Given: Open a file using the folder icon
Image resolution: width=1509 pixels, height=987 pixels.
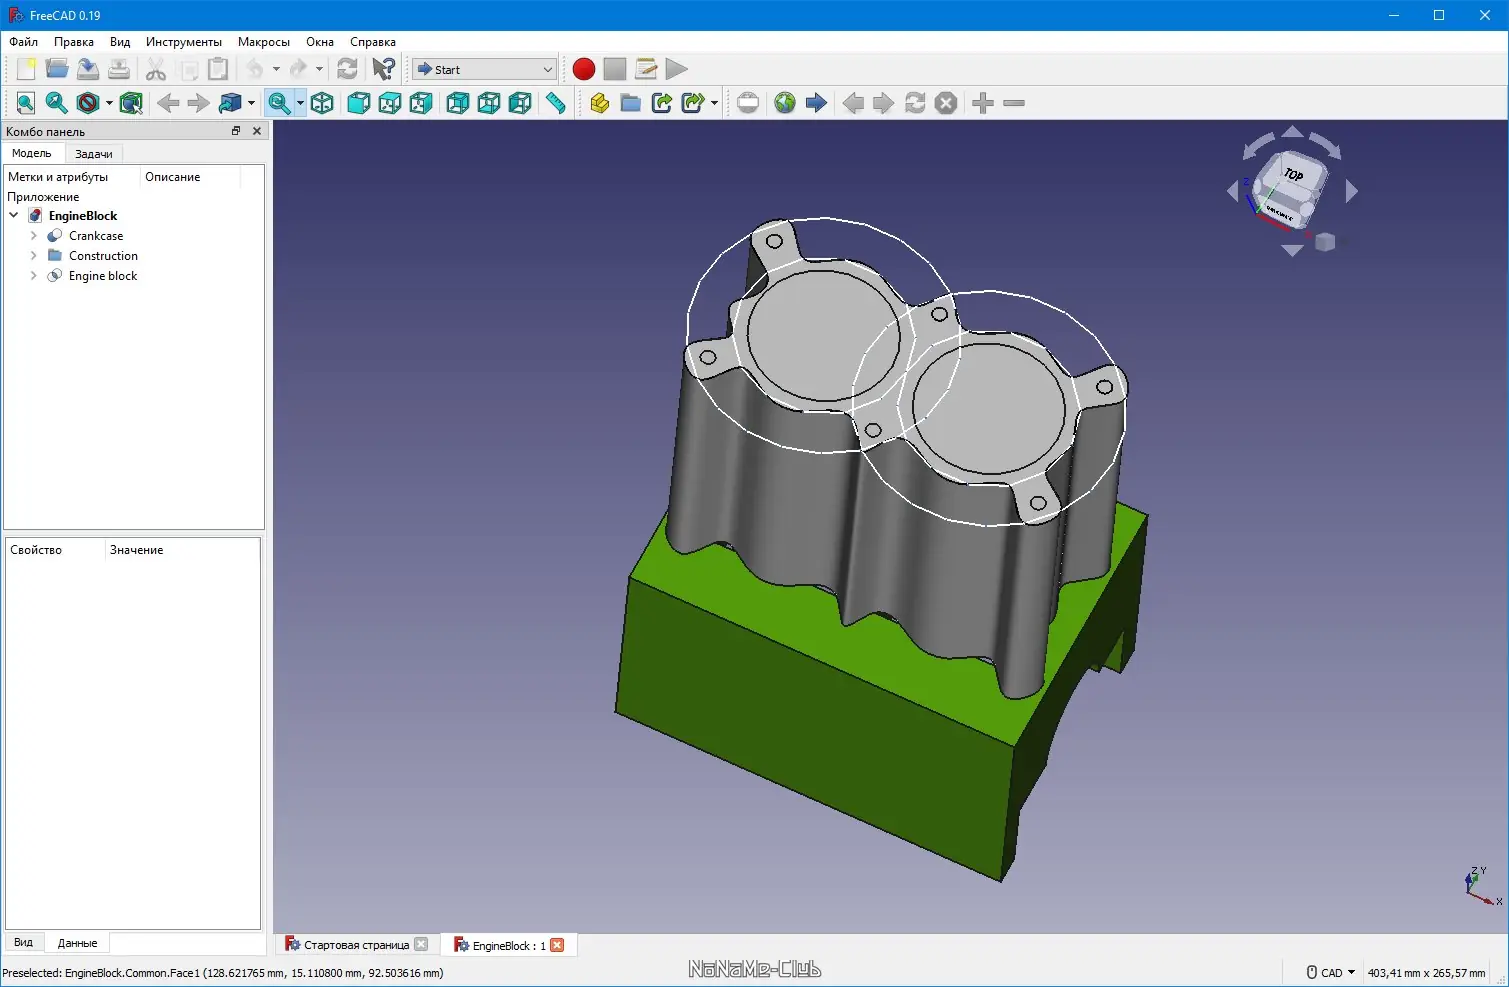Looking at the screenshot, I should 57,69.
